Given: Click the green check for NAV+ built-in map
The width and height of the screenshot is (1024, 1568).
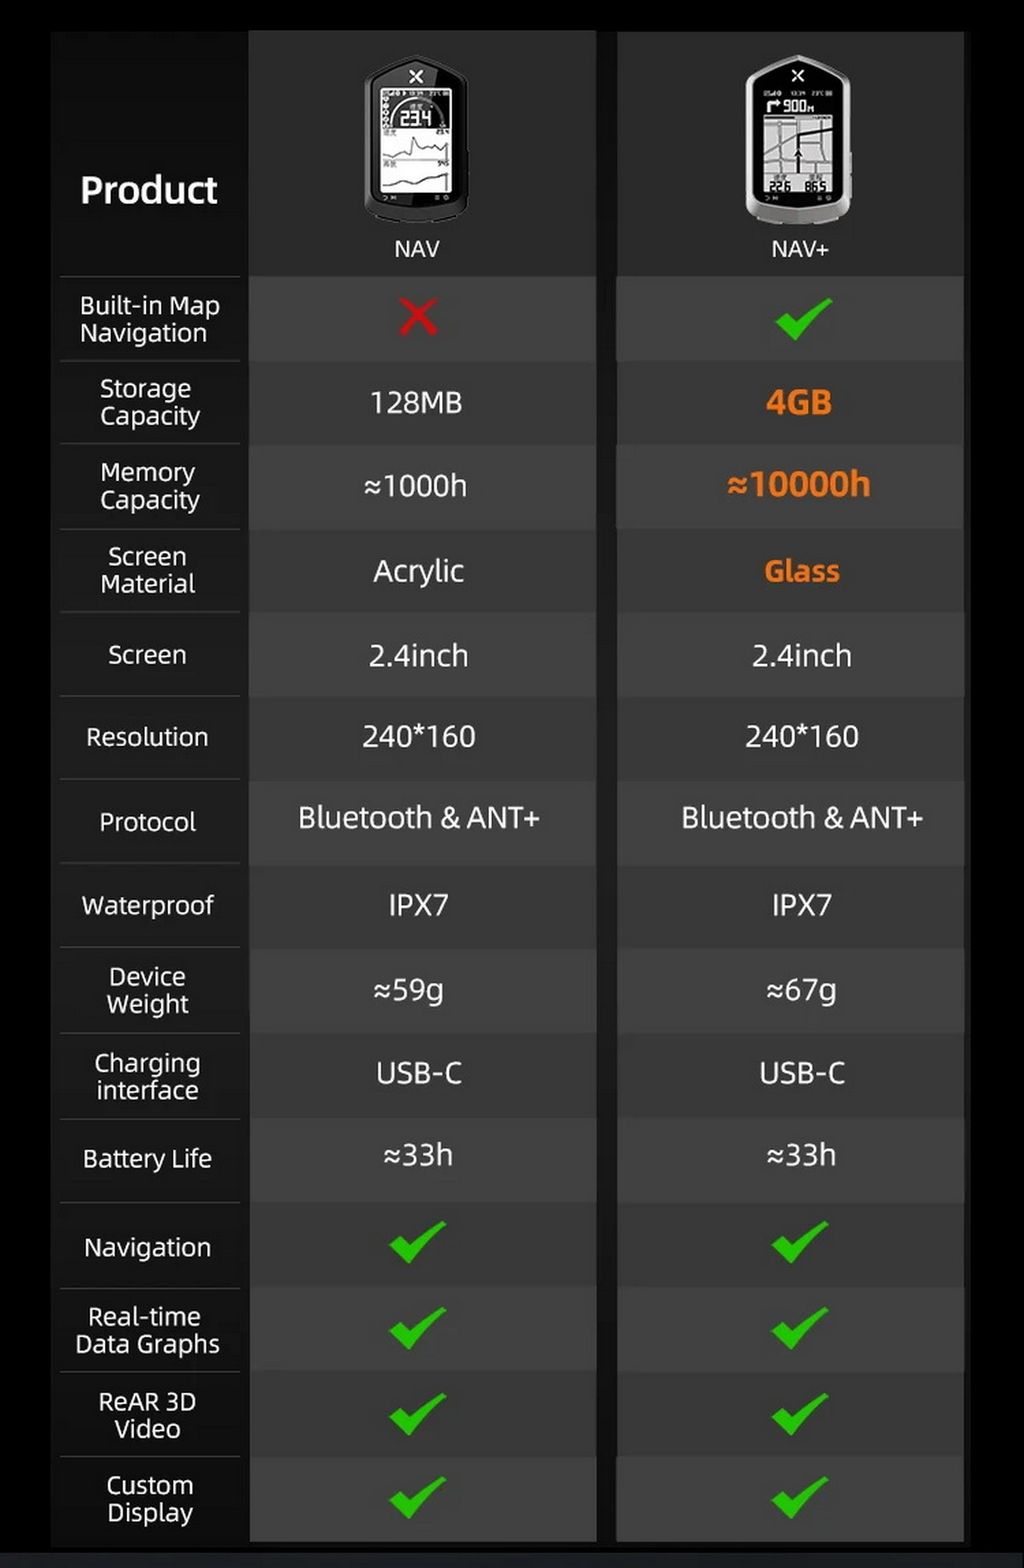Looking at the screenshot, I should [x=802, y=319].
